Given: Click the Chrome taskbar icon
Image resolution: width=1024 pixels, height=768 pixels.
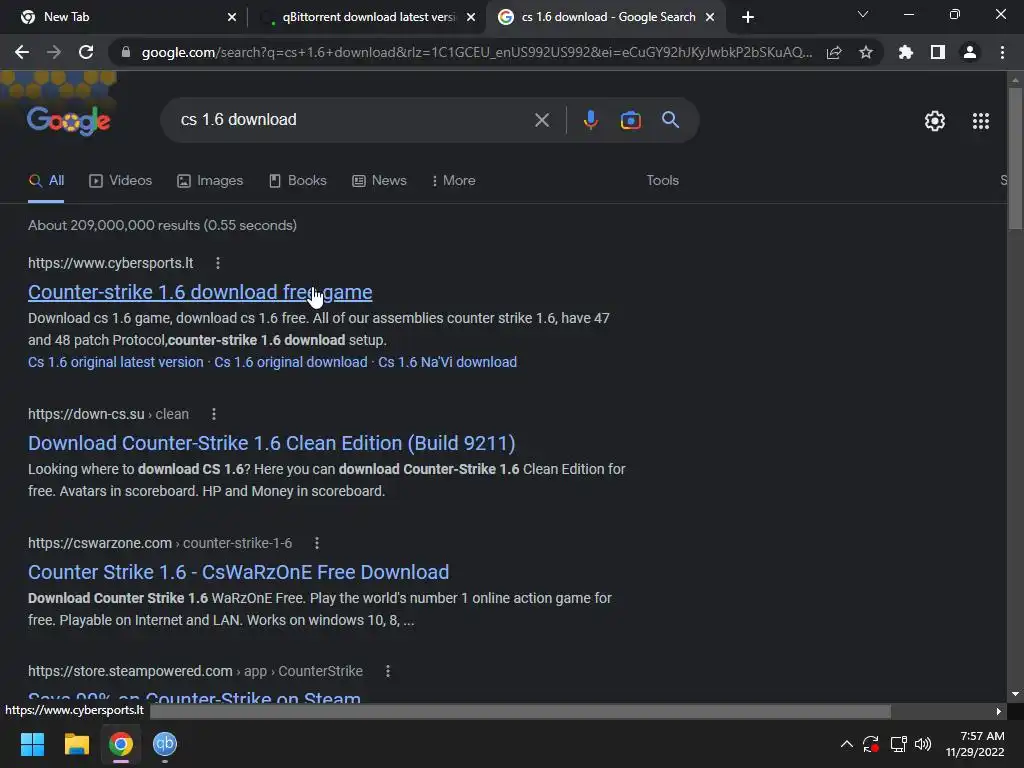Looking at the screenshot, I should [x=121, y=744].
